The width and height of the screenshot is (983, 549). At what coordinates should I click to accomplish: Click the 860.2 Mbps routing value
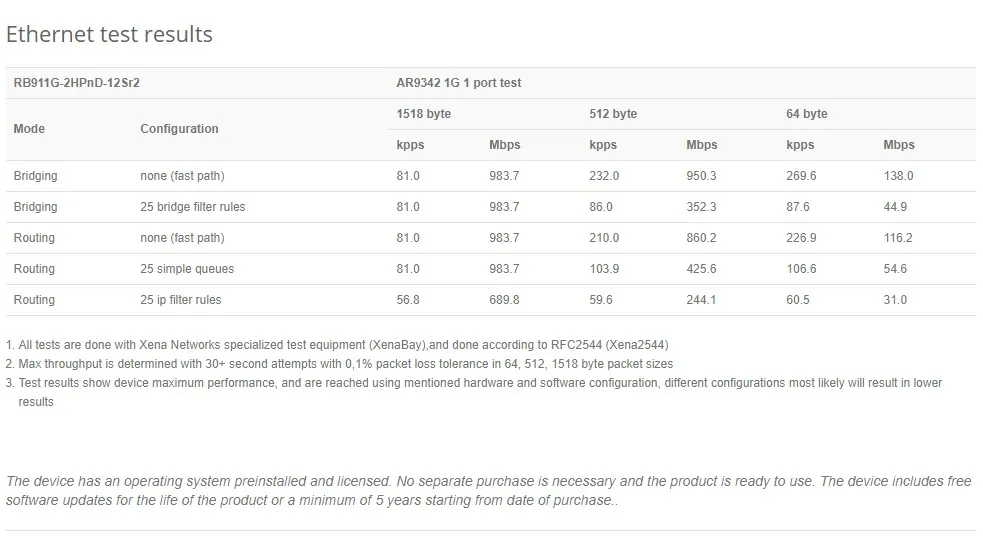tap(701, 238)
